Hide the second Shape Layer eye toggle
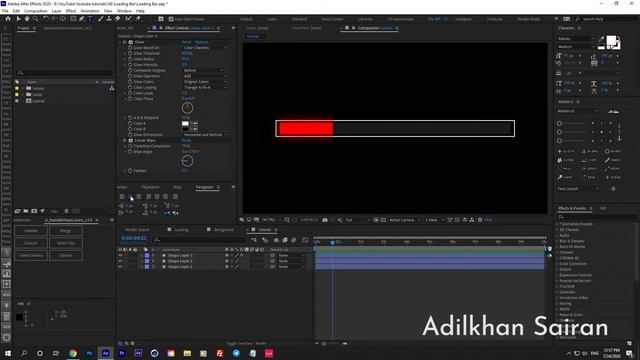Viewport: 640px width, 360px height. tap(120, 261)
